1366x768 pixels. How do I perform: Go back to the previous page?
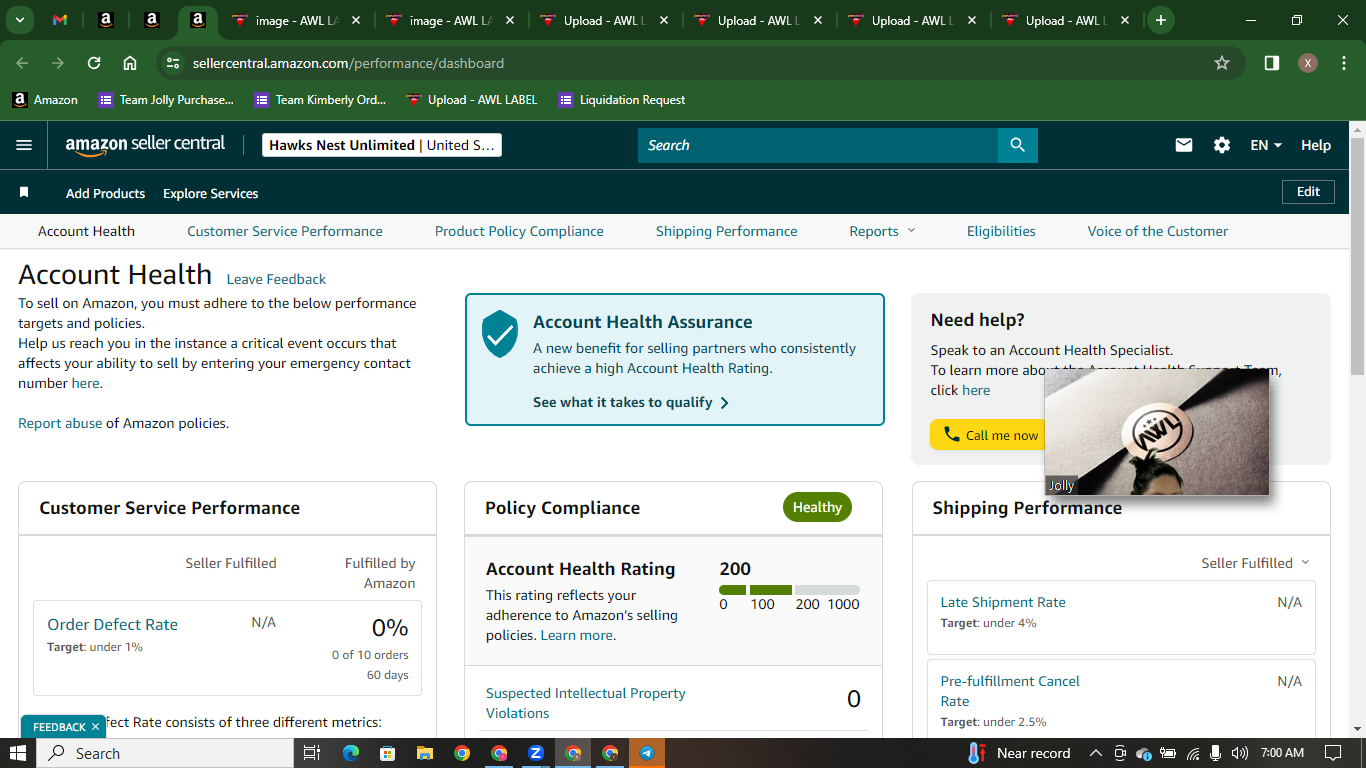22,63
